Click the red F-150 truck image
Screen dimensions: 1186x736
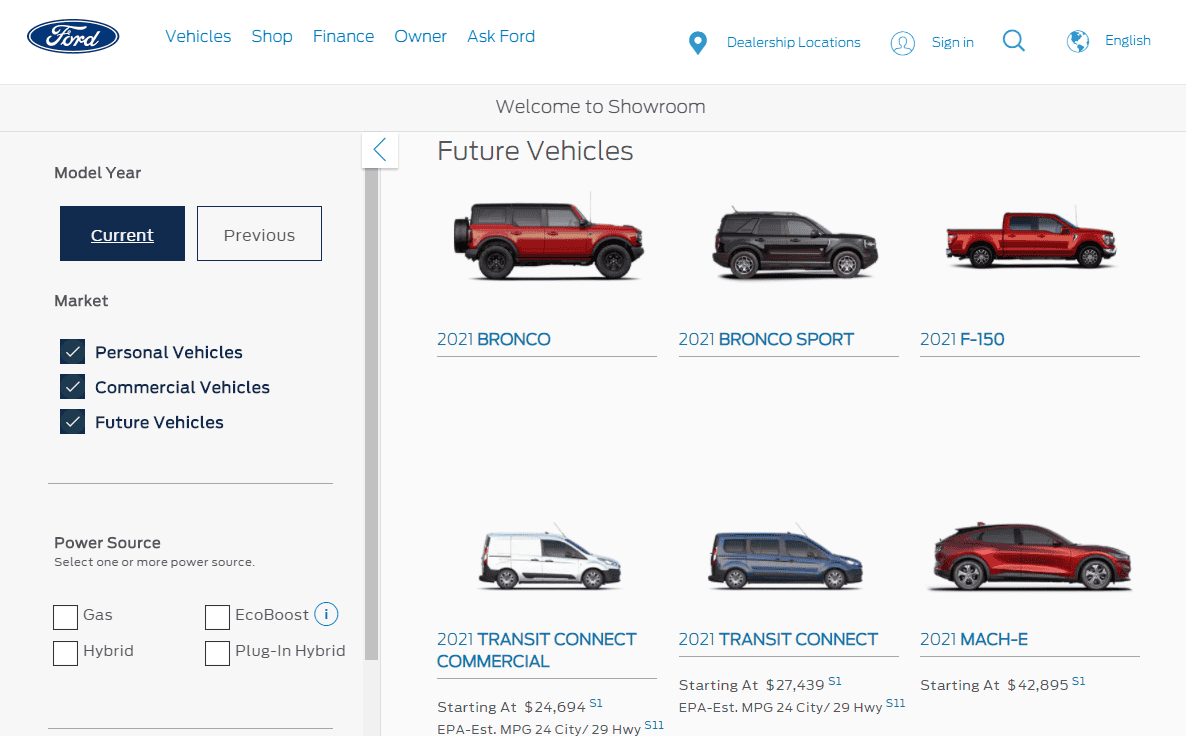point(1031,239)
